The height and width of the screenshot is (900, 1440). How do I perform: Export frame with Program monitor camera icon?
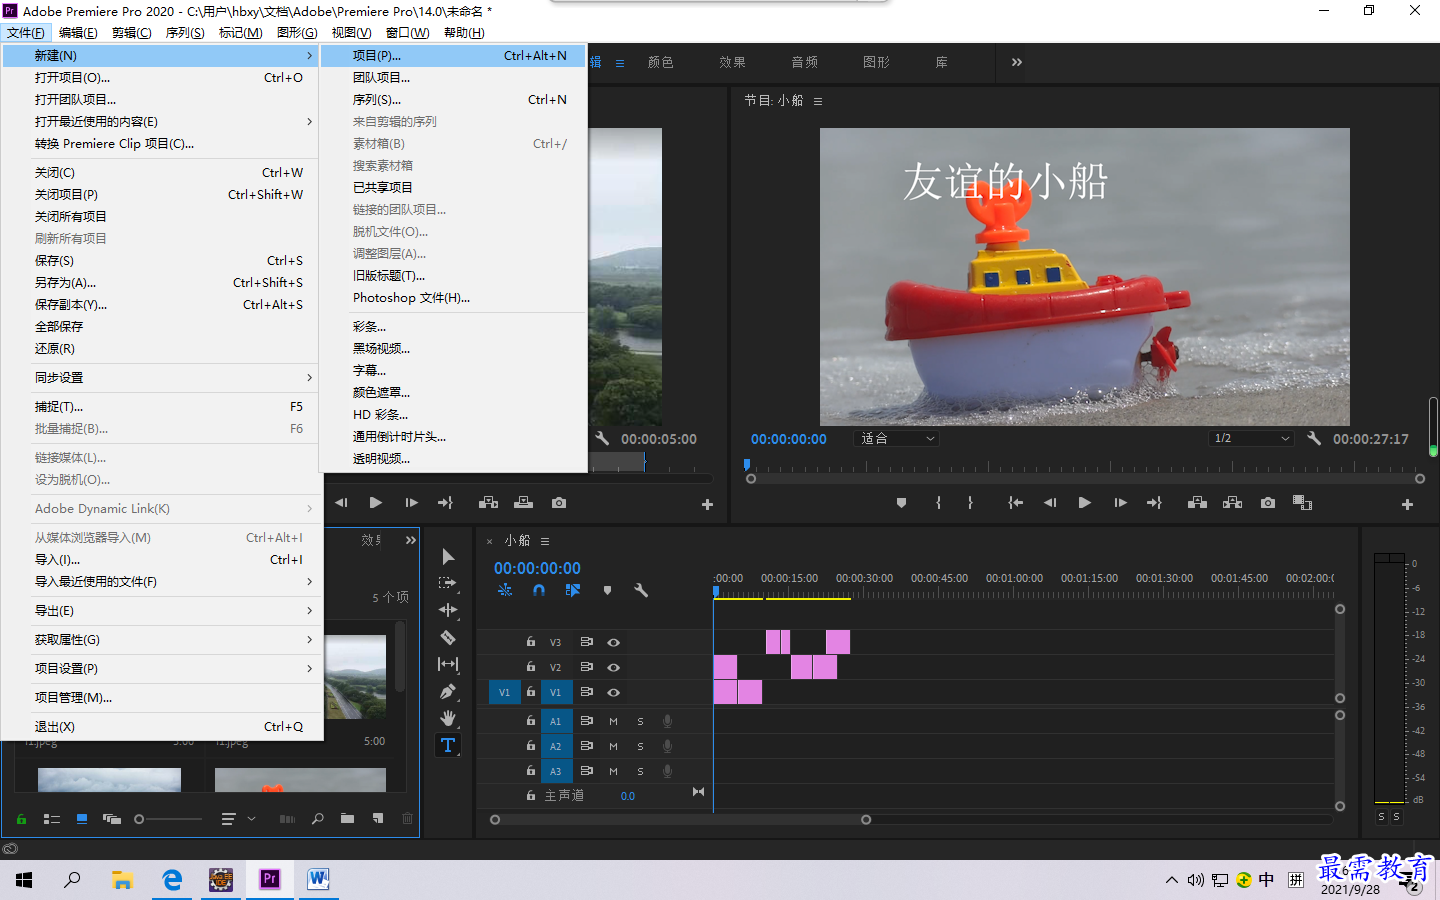[x=1268, y=503]
